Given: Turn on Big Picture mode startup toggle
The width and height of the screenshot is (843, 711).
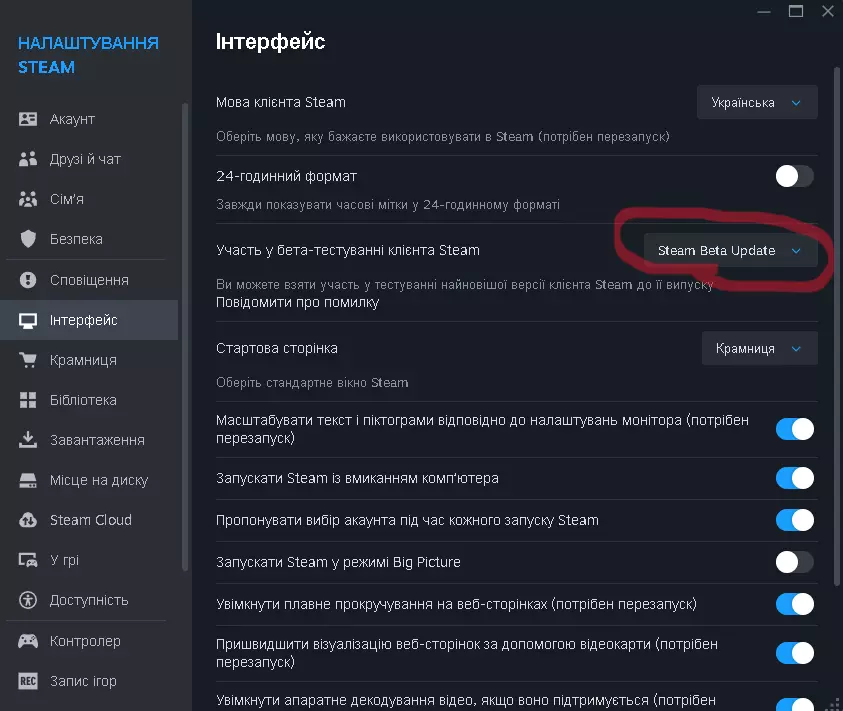Looking at the screenshot, I should (794, 562).
